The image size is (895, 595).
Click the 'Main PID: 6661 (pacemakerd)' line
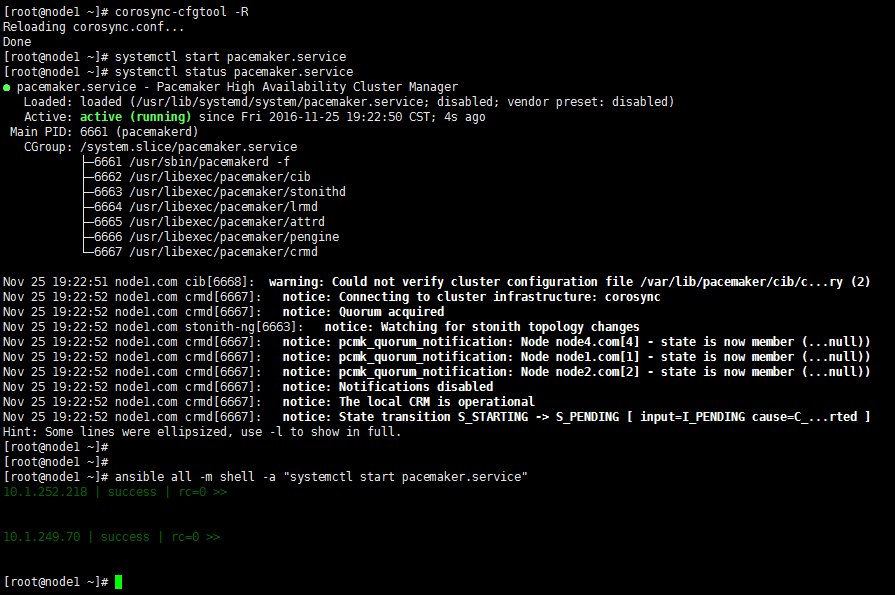[104, 132]
